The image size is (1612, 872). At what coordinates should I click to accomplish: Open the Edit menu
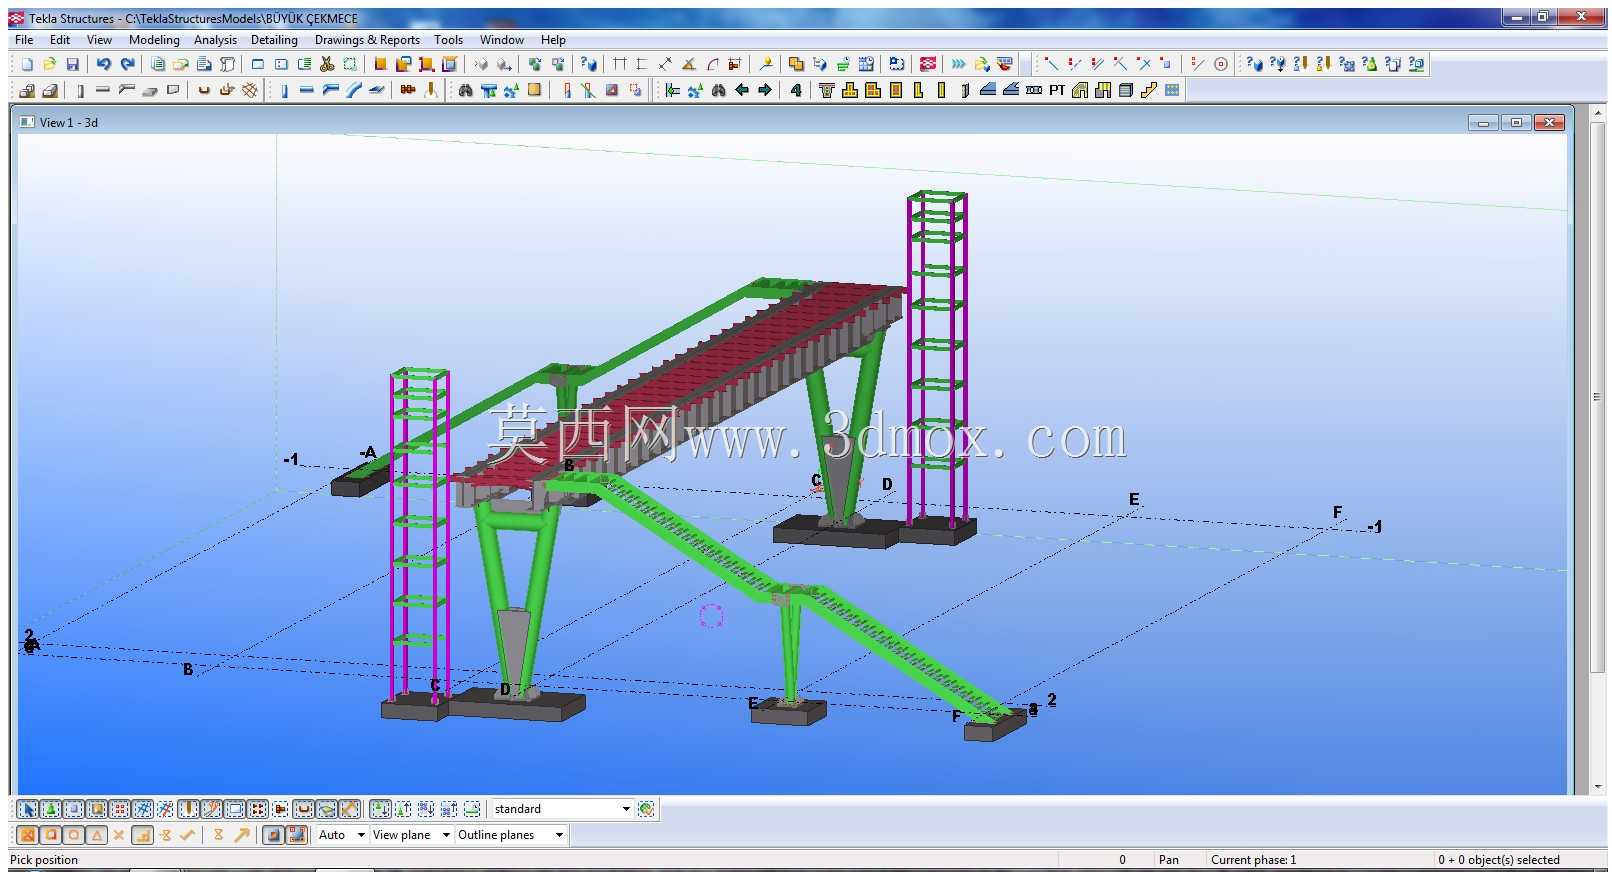[60, 40]
